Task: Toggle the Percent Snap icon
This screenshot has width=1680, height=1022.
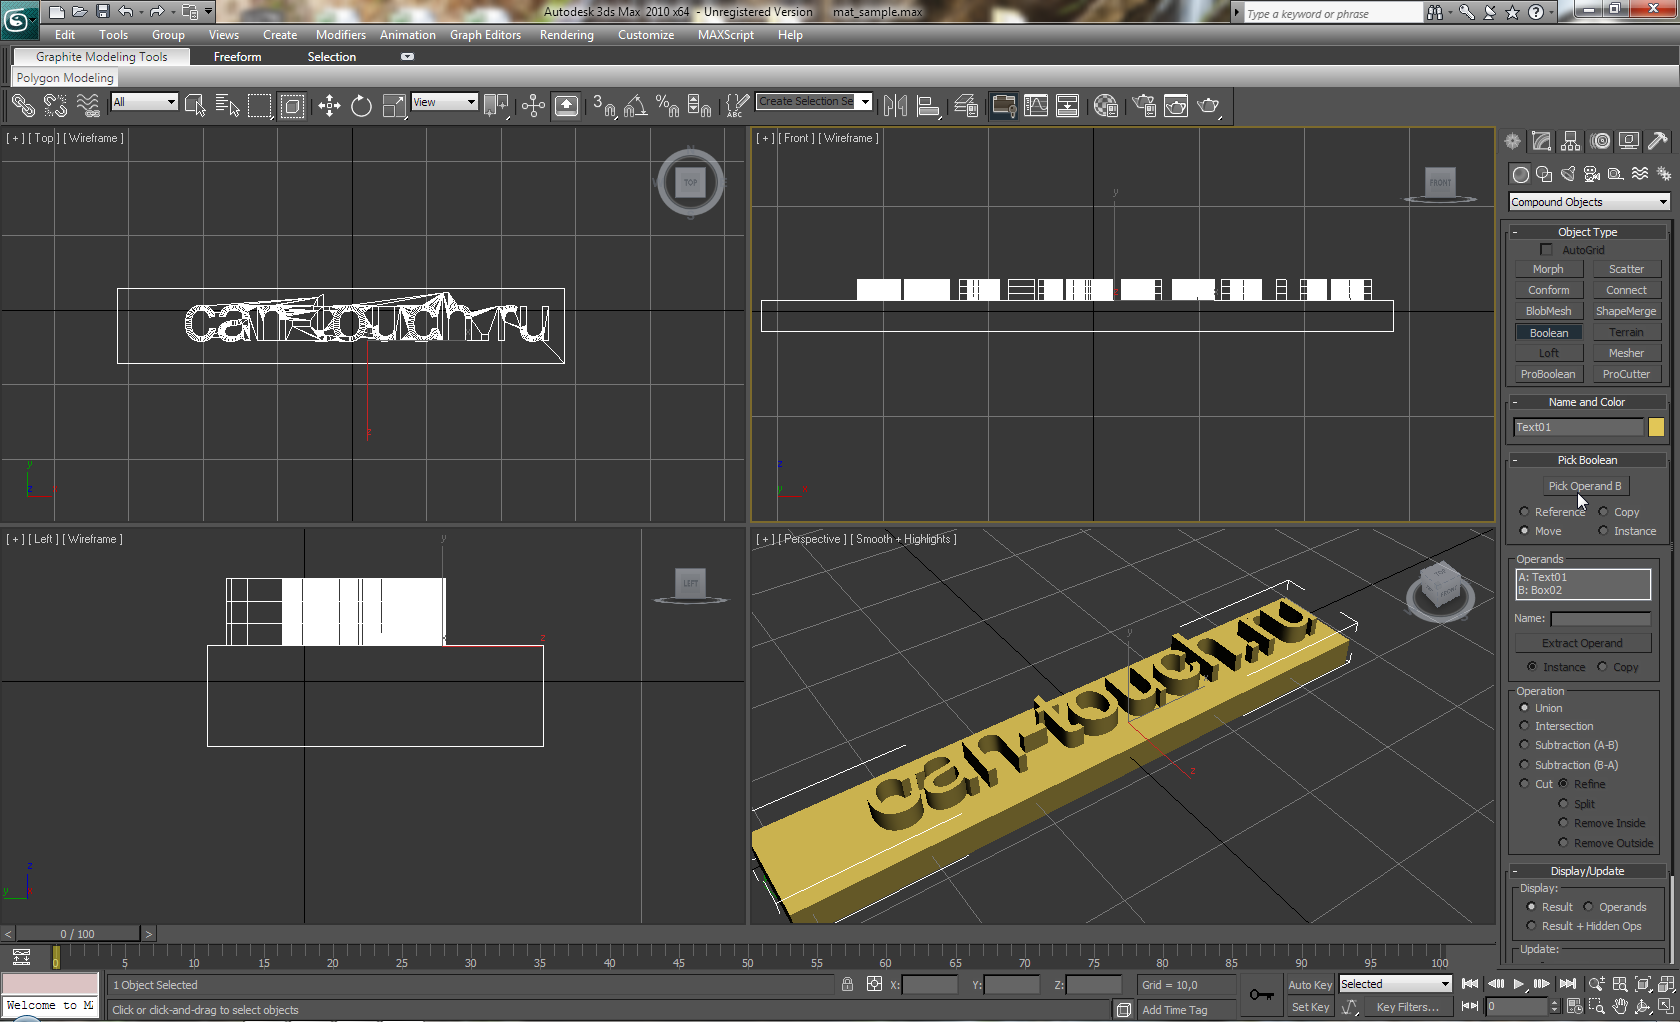Action: 667,105
